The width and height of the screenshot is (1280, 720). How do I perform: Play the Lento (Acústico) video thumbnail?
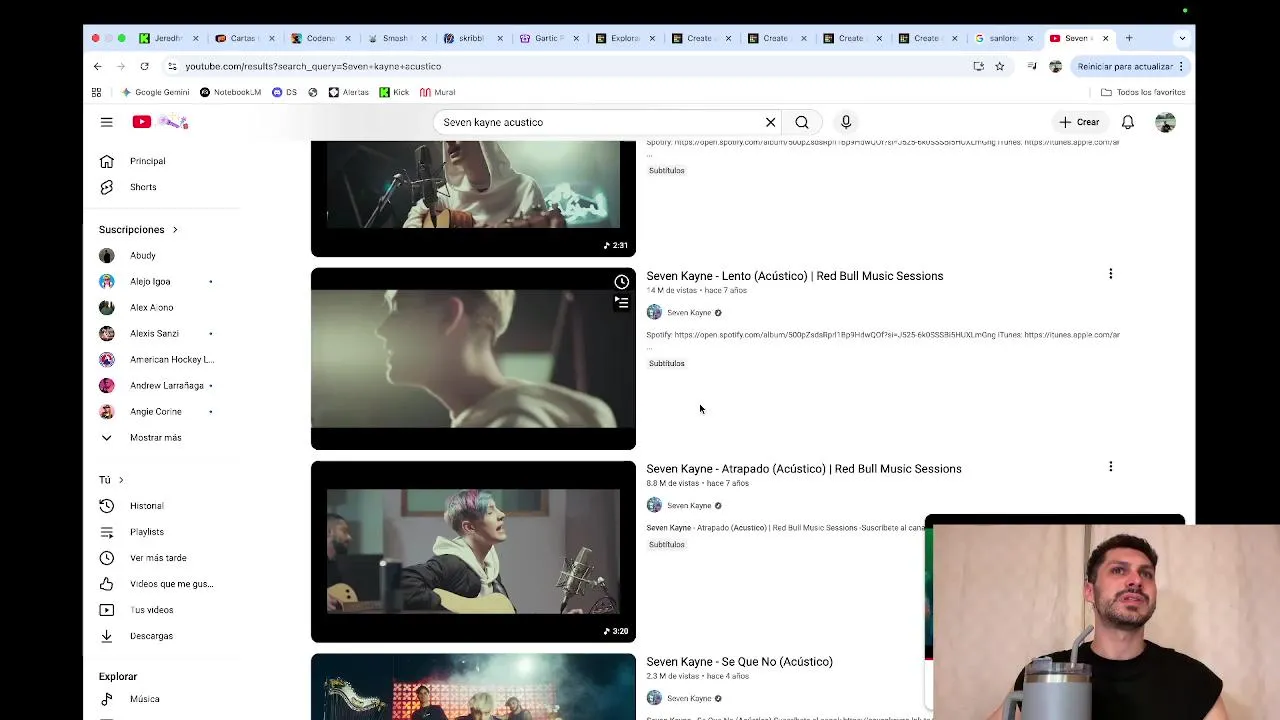coord(473,359)
